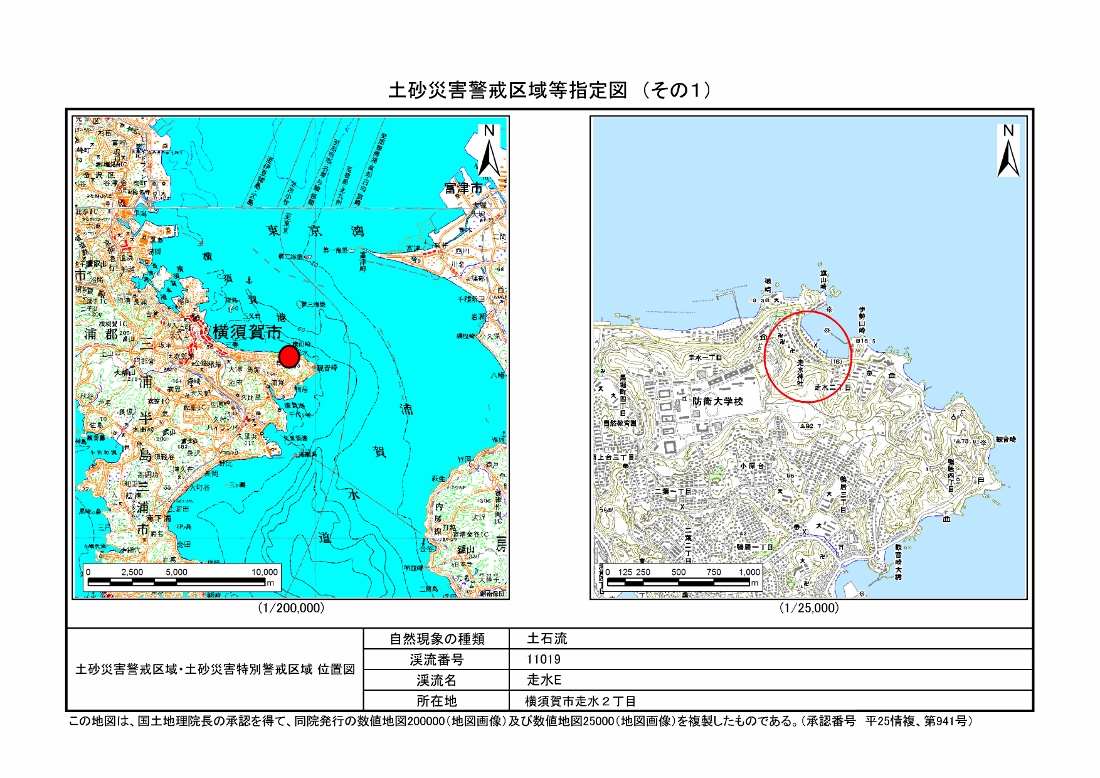Click the 防衛大学校 label on the map
This screenshot has height=778, width=1100.
[720, 402]
